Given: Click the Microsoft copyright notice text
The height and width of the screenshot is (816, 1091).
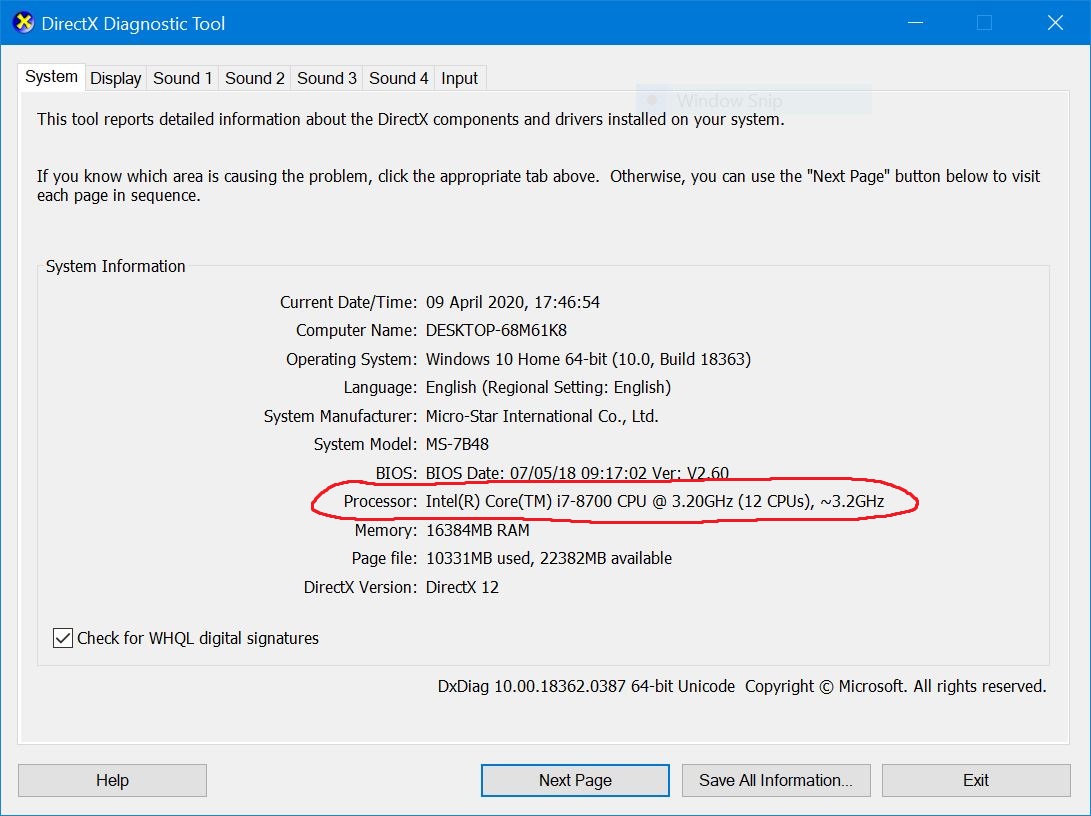Looking at the screenshot, I should [895, 686].
